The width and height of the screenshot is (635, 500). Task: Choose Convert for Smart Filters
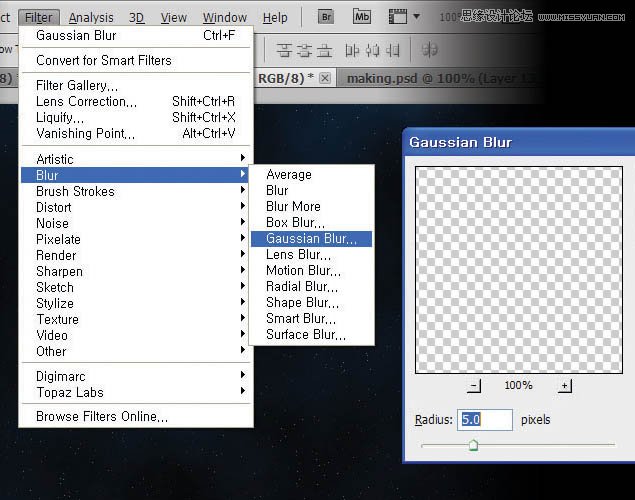click(135, 60)
